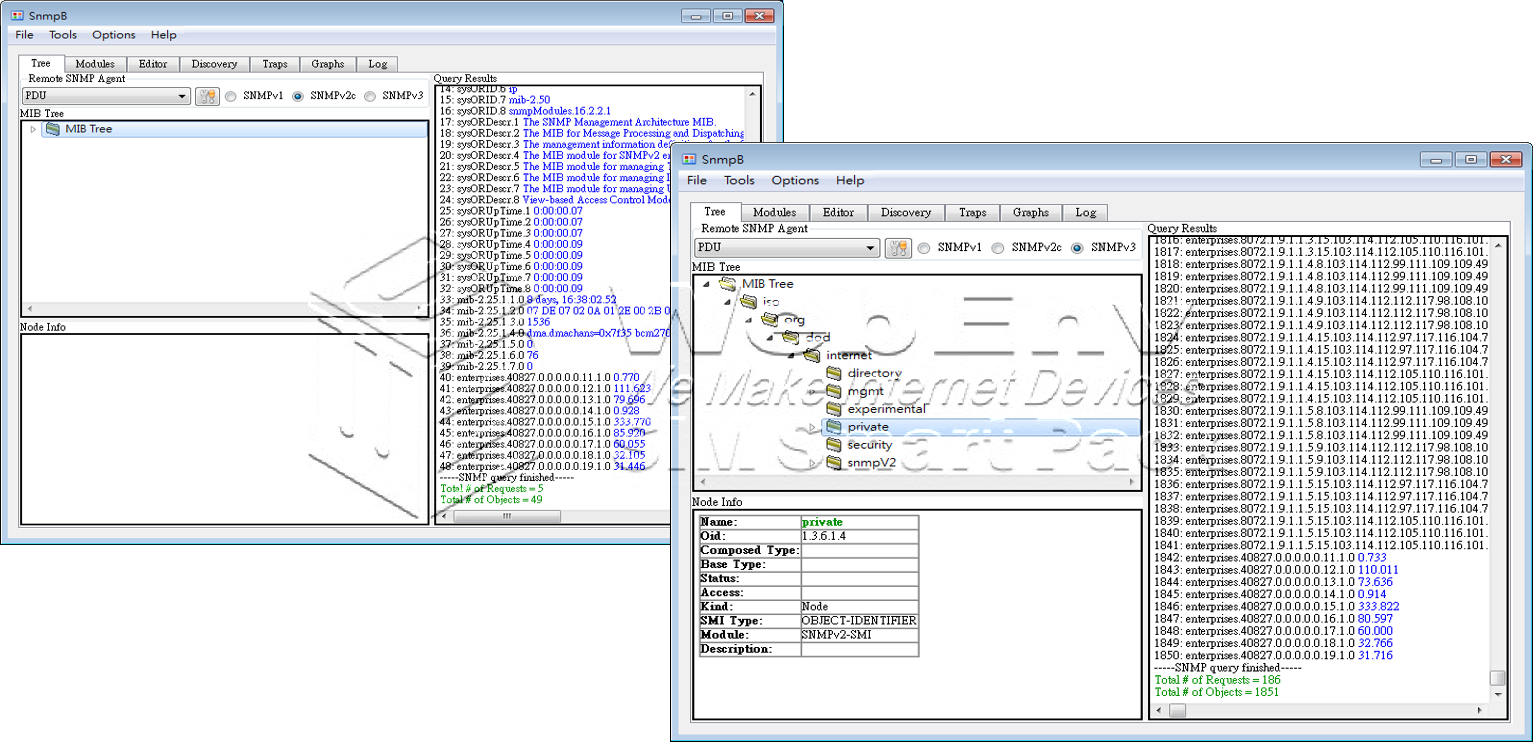Click MIB Tree root folder icon in front window
Image resolution: width=1533 pixels, height=742 pixels.
click(x=727, y=283)
